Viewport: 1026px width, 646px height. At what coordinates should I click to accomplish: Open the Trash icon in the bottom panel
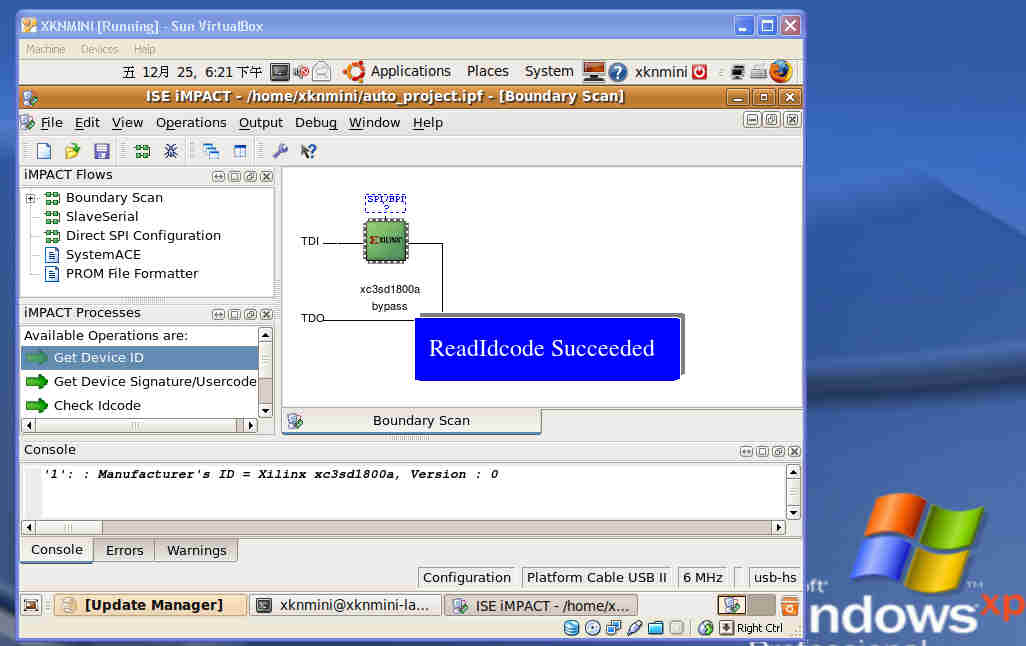[790, 605]
